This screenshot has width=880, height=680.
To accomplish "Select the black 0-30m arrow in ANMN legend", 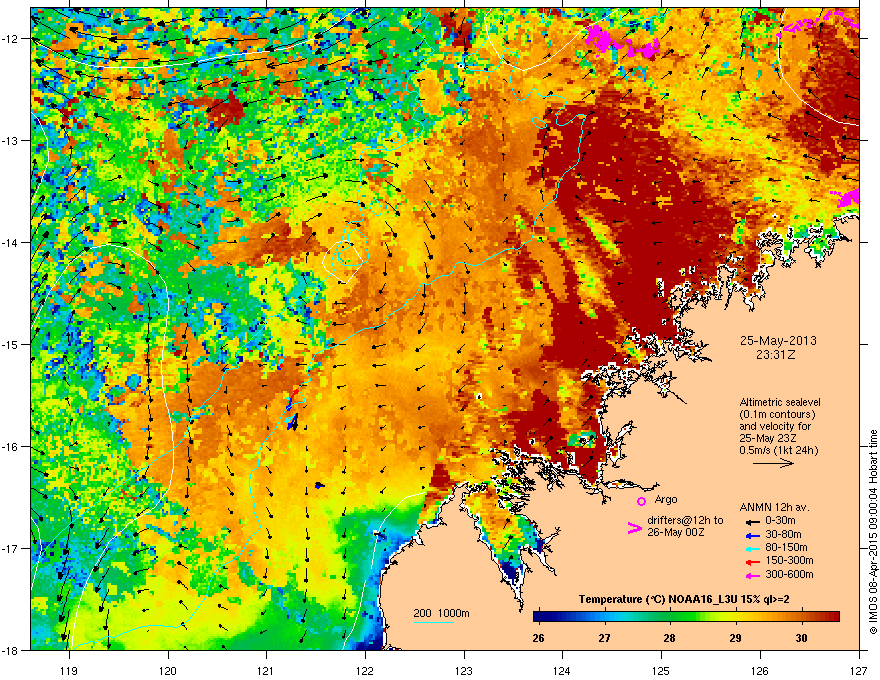I will click(x=753, y=521).
